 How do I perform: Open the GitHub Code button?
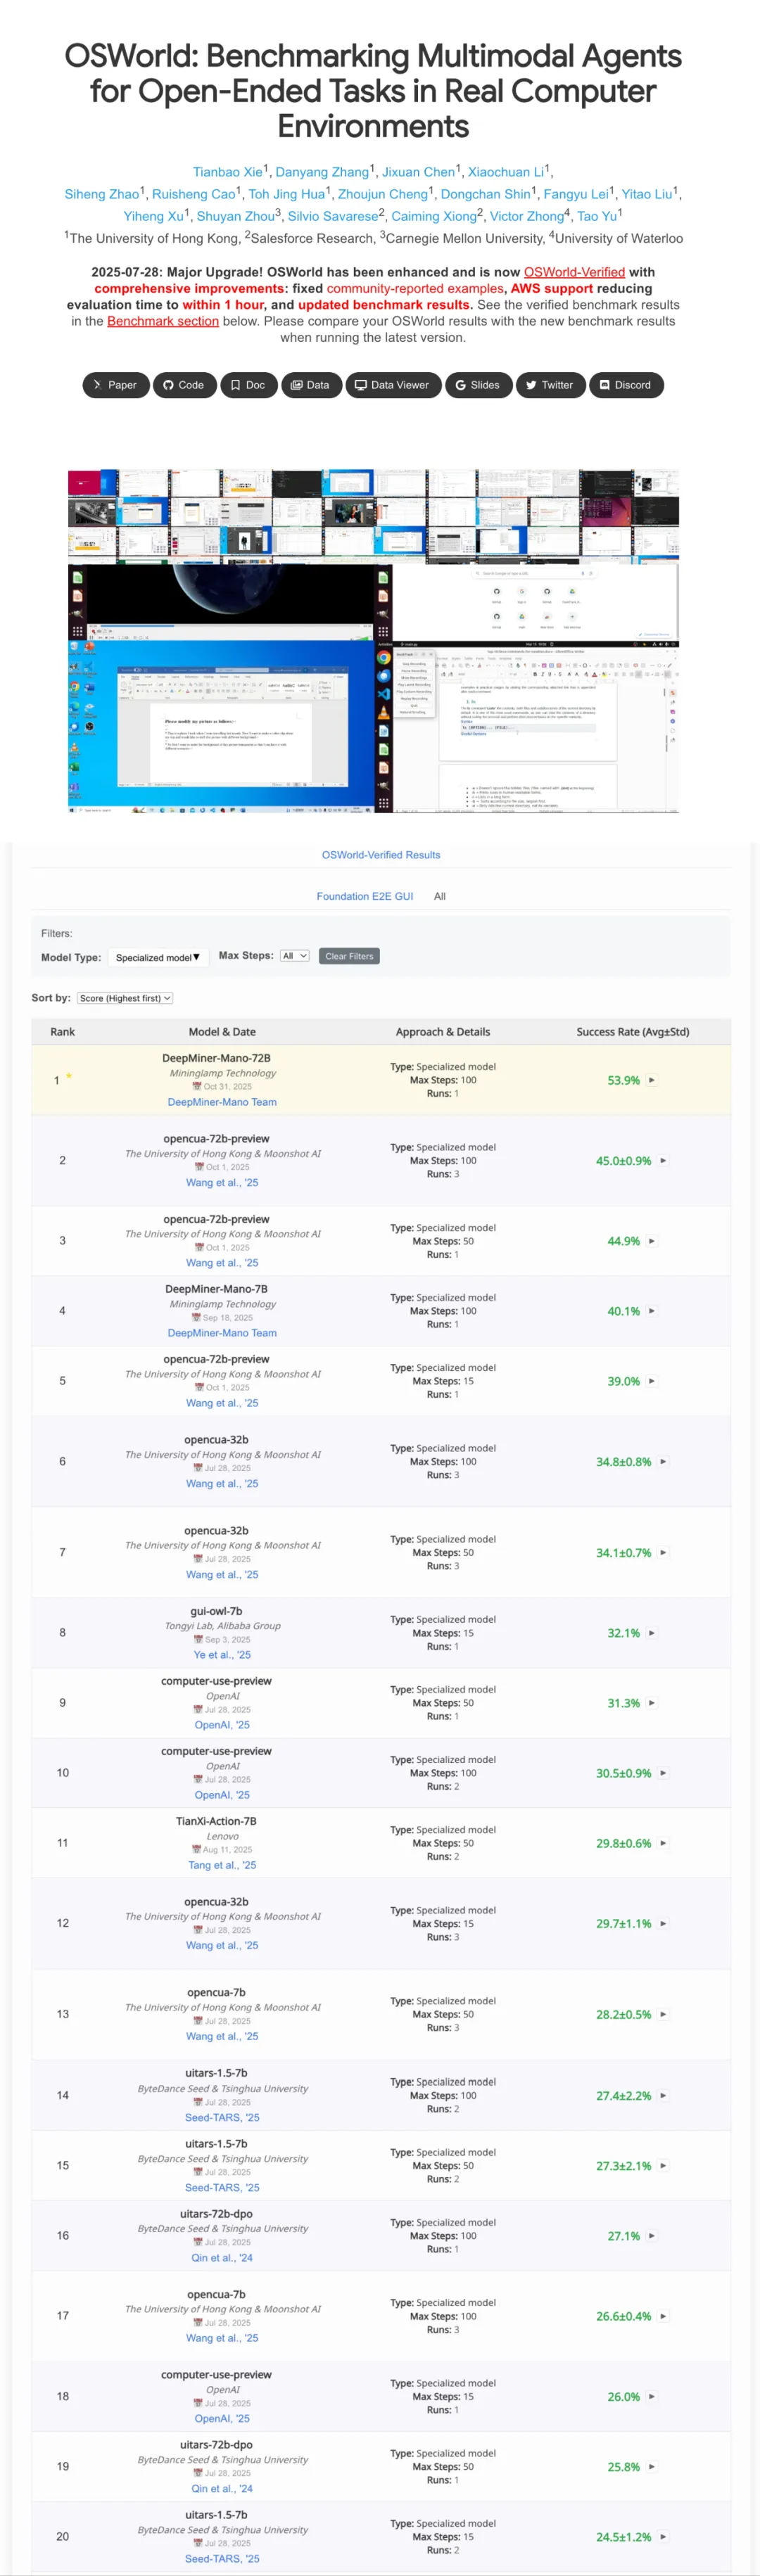tap(183, 385)
